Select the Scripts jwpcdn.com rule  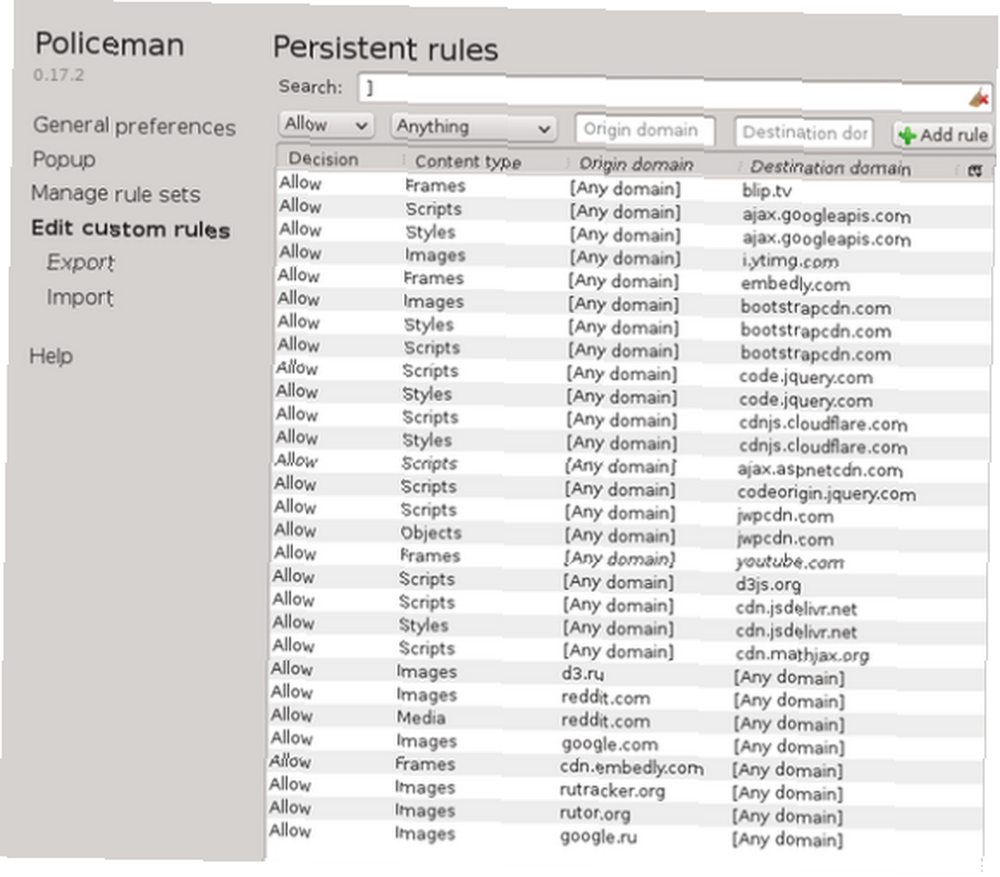629,511
